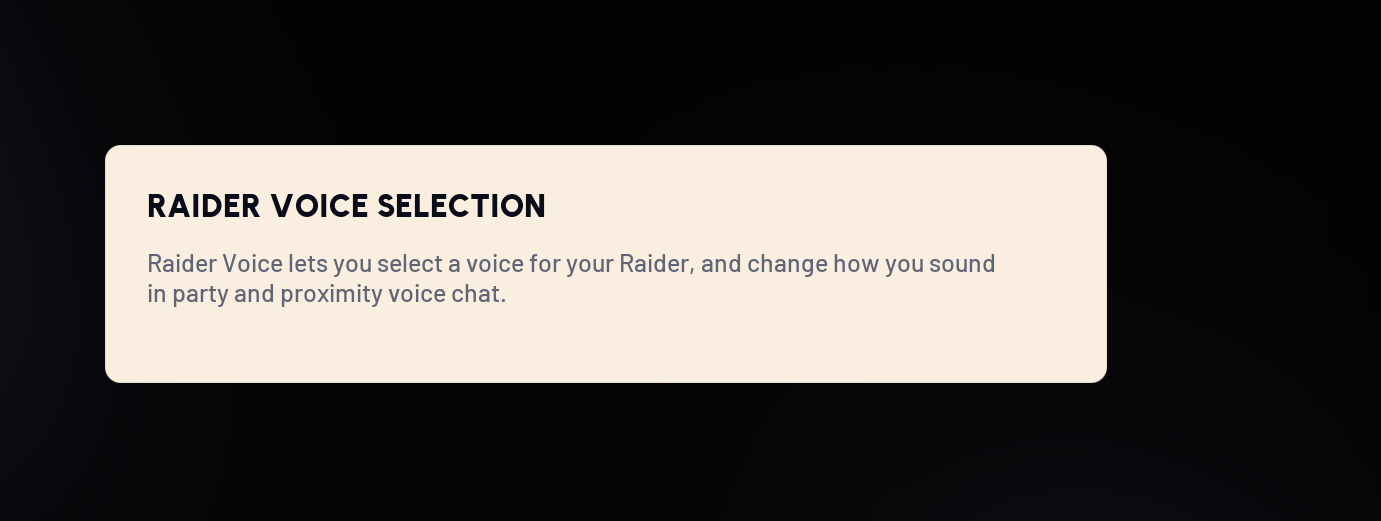Click the word "chat." ending the description

point(479,294)
